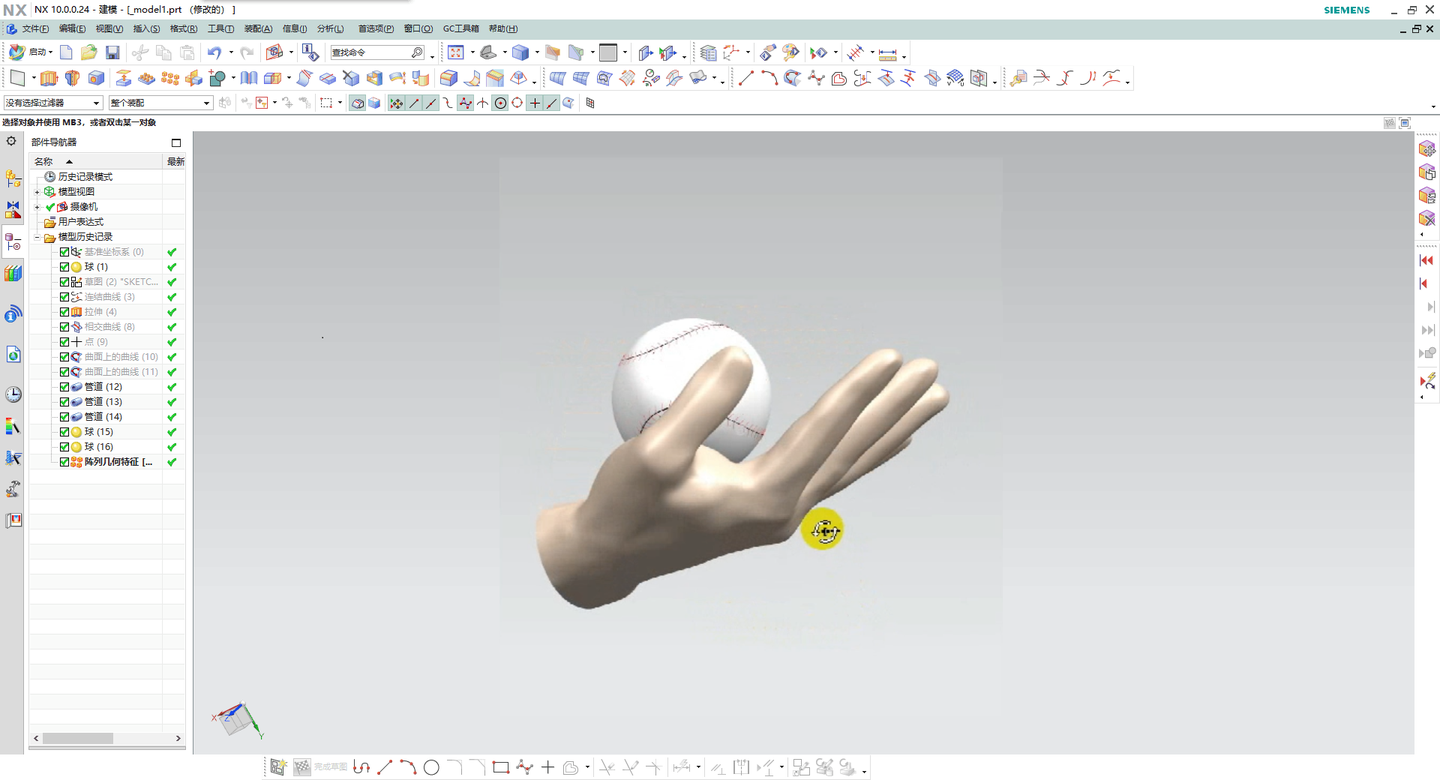Open the 整个装配 scope dropdown
Image resolution: width=1440 pixels, height=780 pixels.
tap(160, 103)
